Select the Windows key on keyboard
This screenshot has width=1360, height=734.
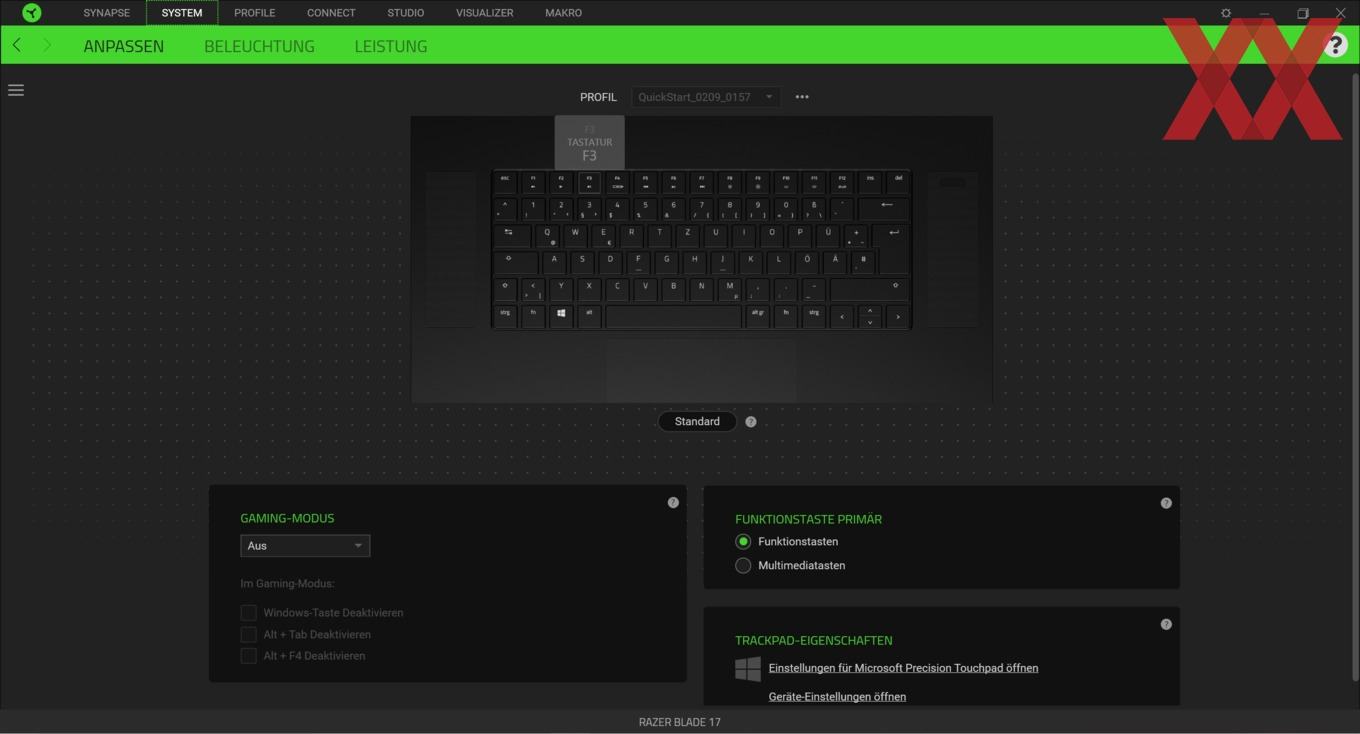(561, 314)
